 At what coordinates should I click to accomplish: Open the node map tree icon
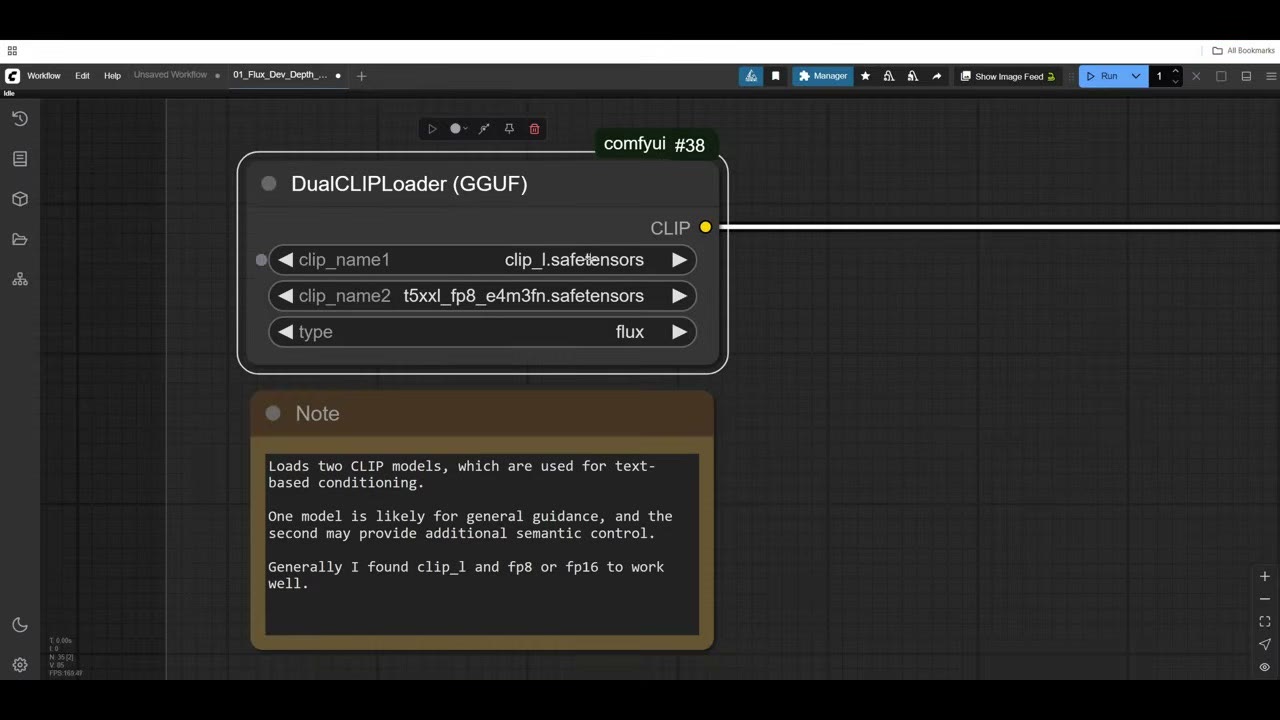click(20, 279)
